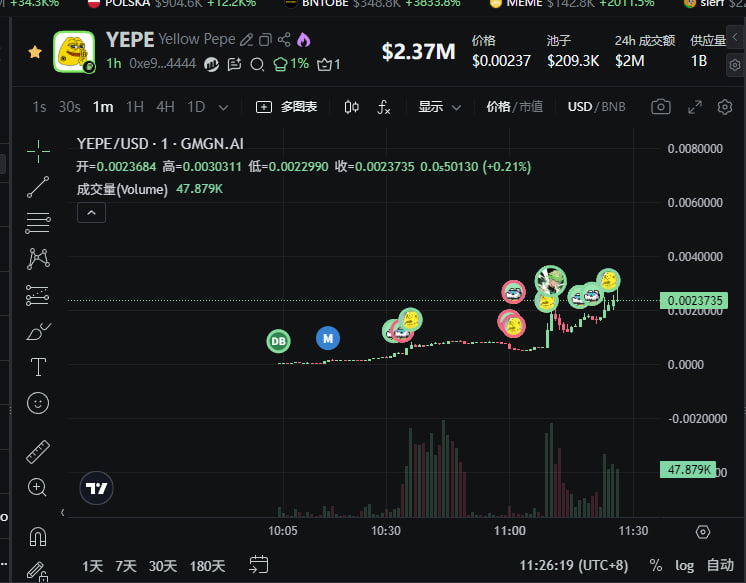Viewport: 746px width, 583px height.
Task: Select the text annotation tool
Action: [x=38, y=367]
